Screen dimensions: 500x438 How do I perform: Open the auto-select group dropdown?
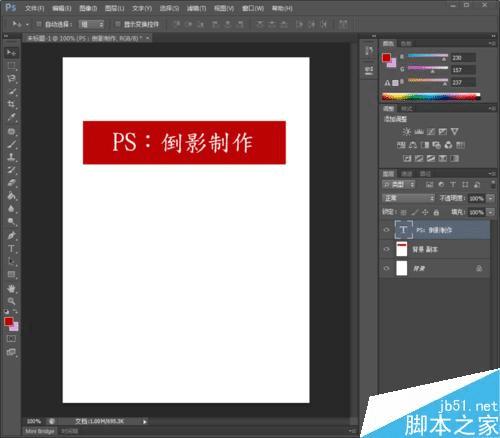(92, 24)
